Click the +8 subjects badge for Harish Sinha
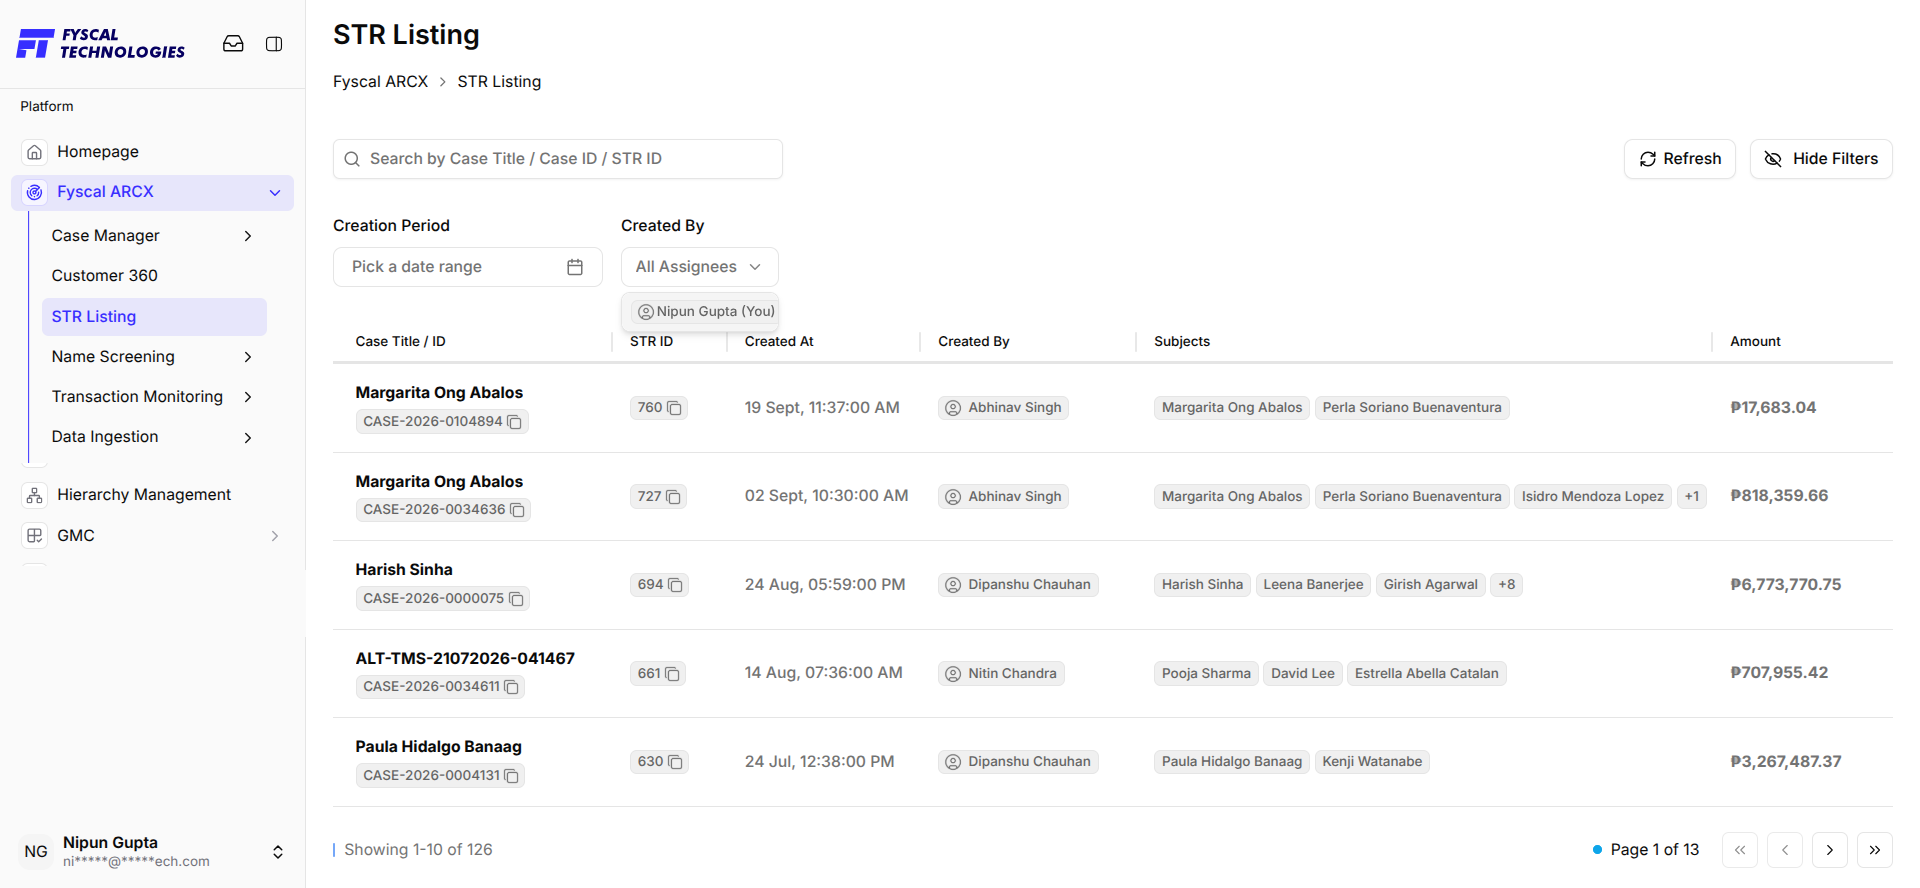 point(1507,585)
